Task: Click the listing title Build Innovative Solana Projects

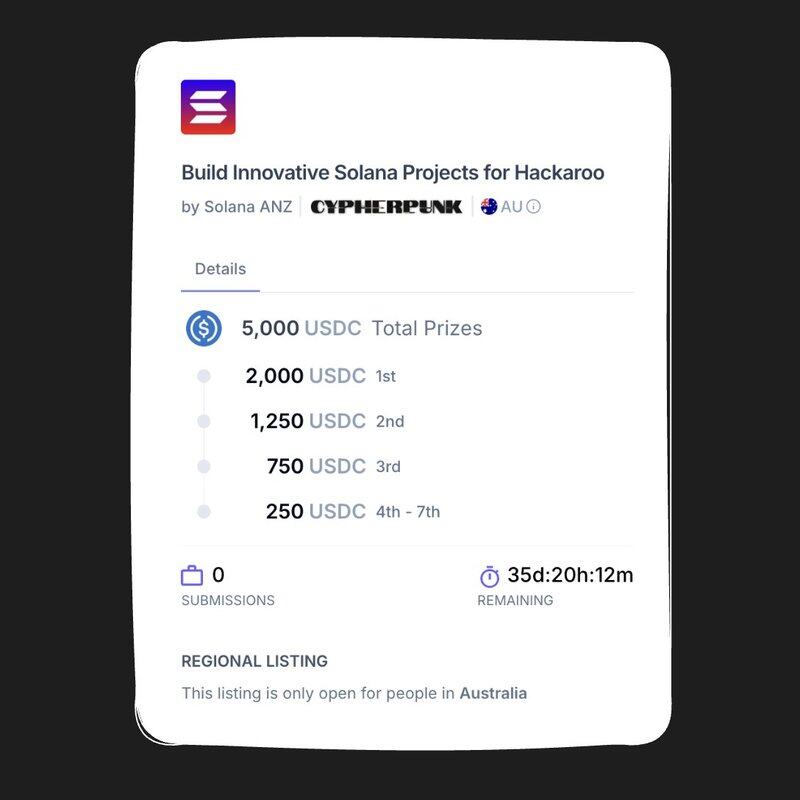Action: (393, 172)
